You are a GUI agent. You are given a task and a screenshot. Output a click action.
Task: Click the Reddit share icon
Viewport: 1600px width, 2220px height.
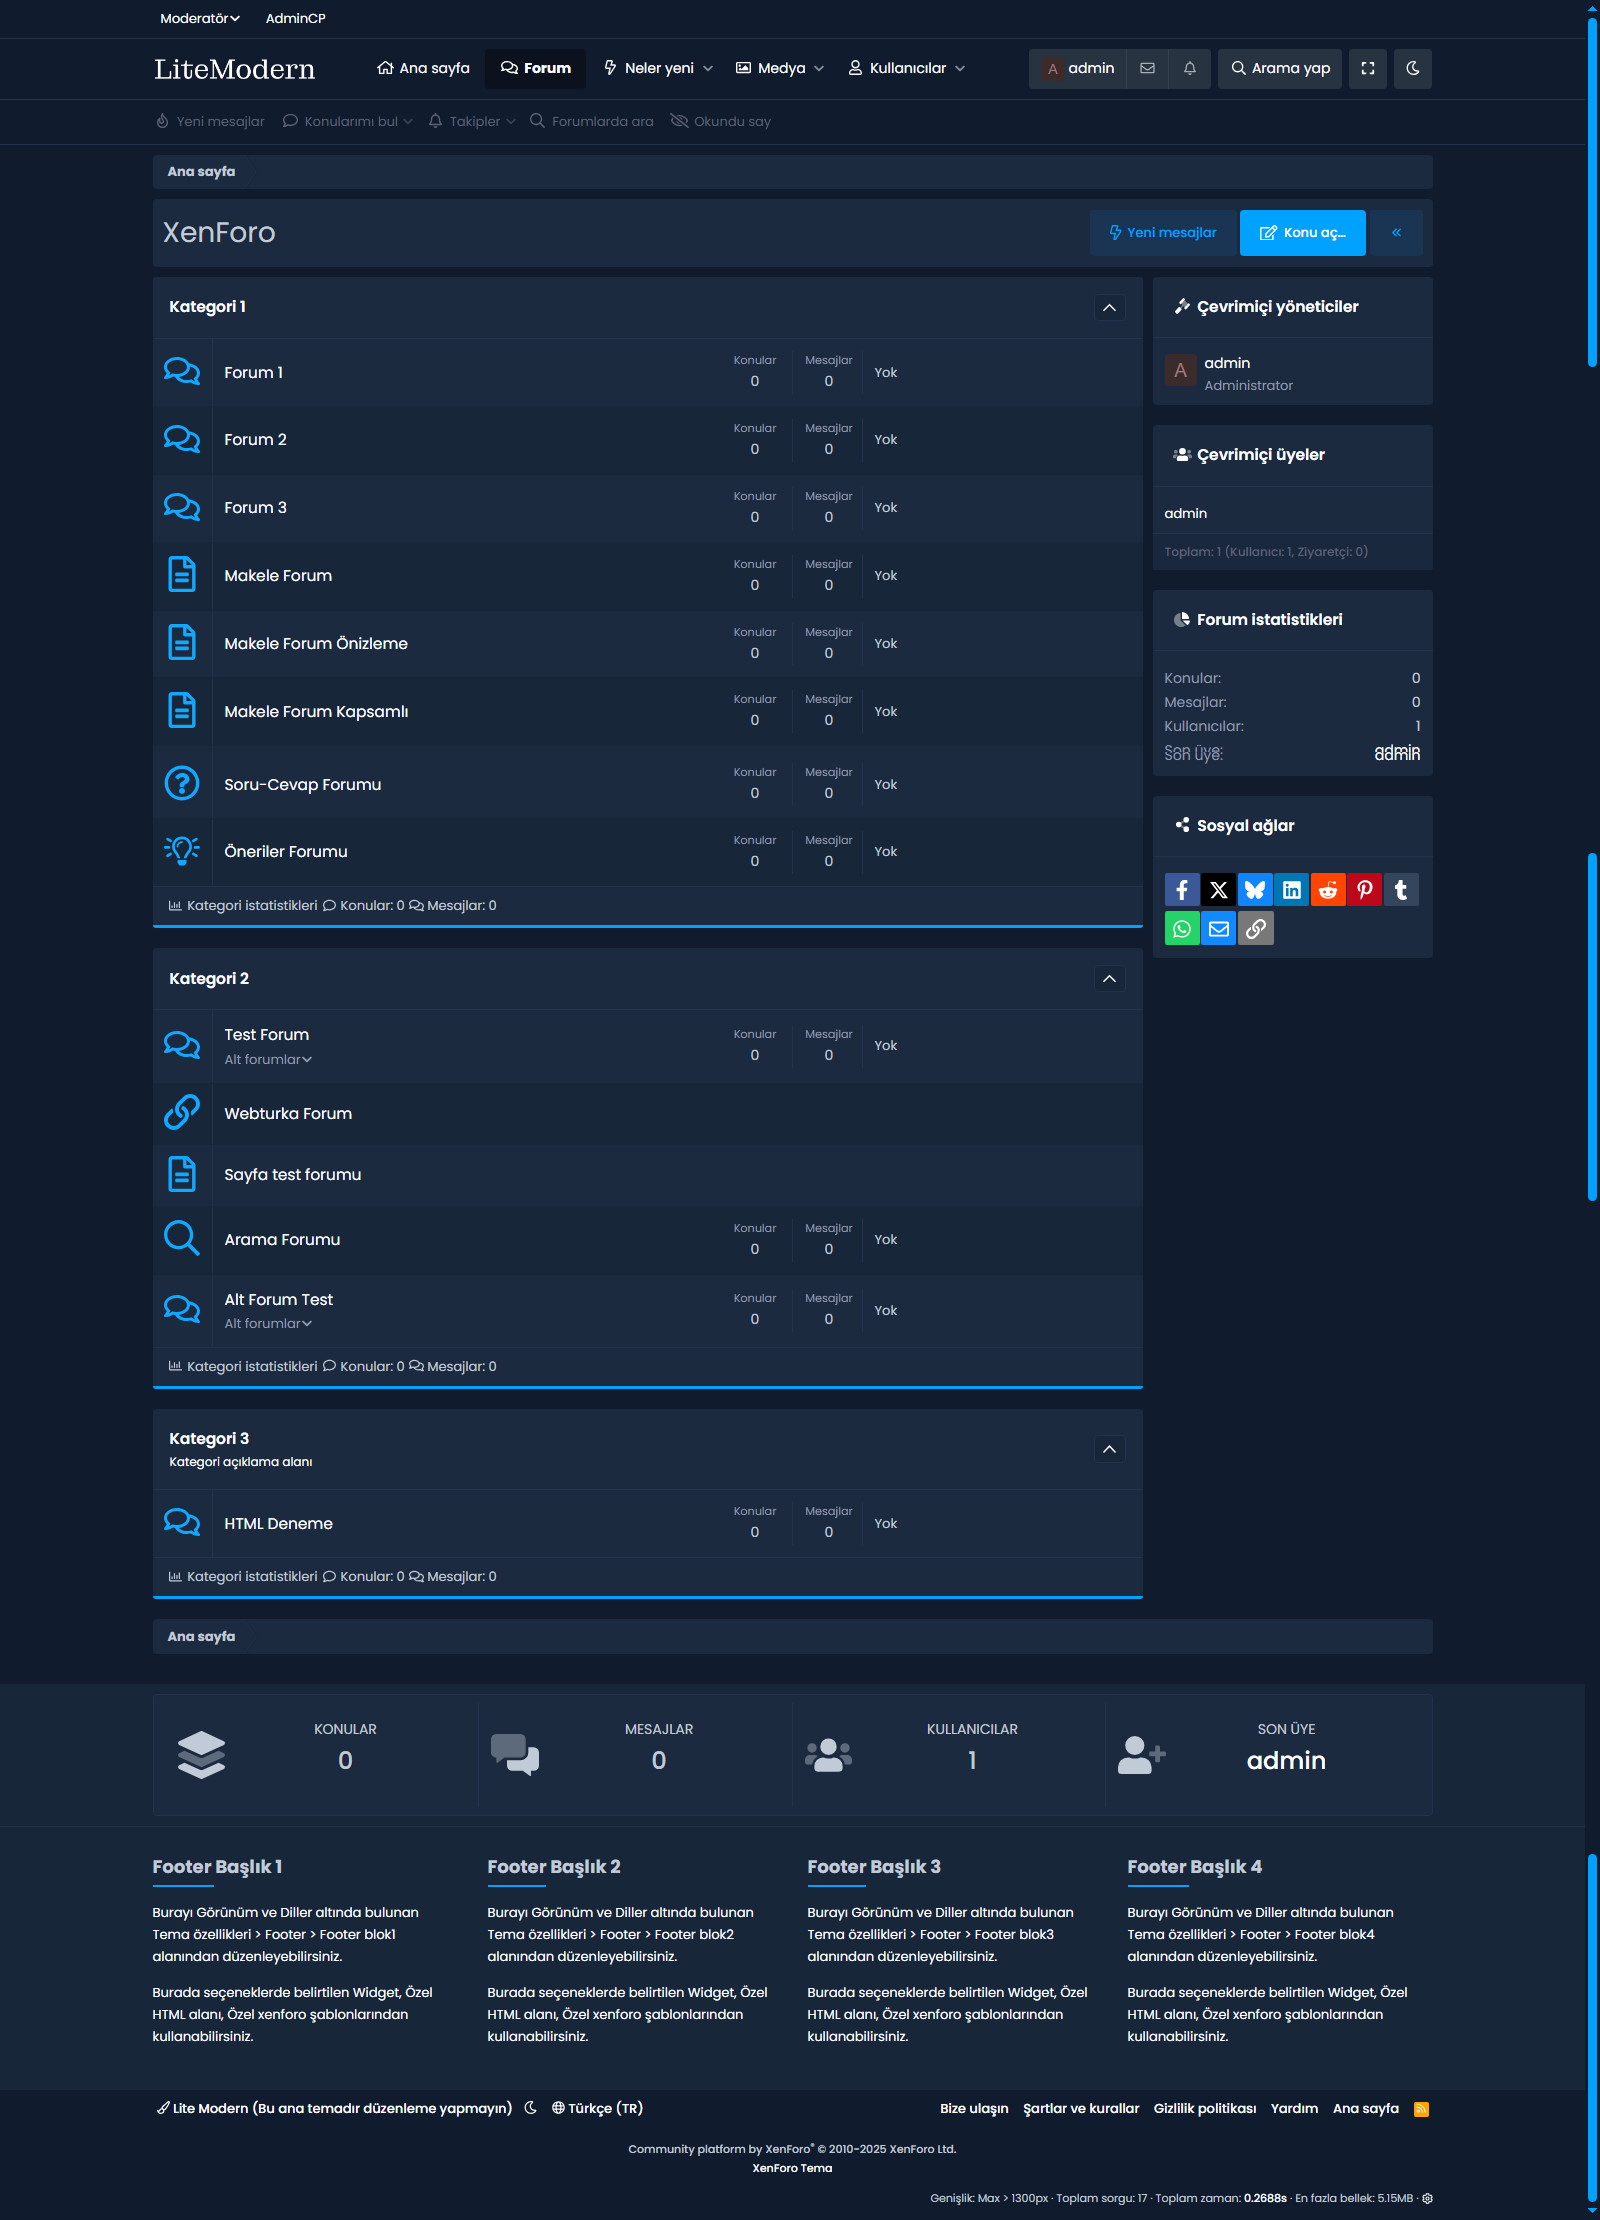pos(1327,890)
